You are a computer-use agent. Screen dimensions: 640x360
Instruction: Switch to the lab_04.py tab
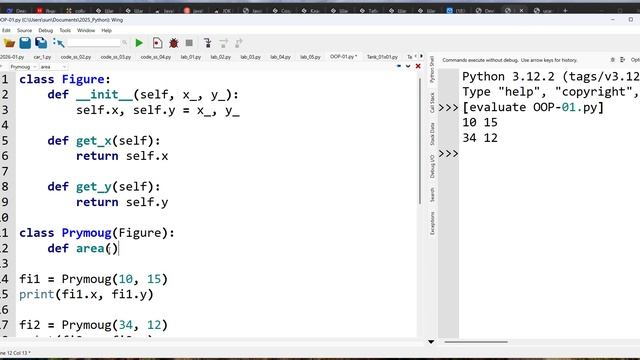(280, 57)
